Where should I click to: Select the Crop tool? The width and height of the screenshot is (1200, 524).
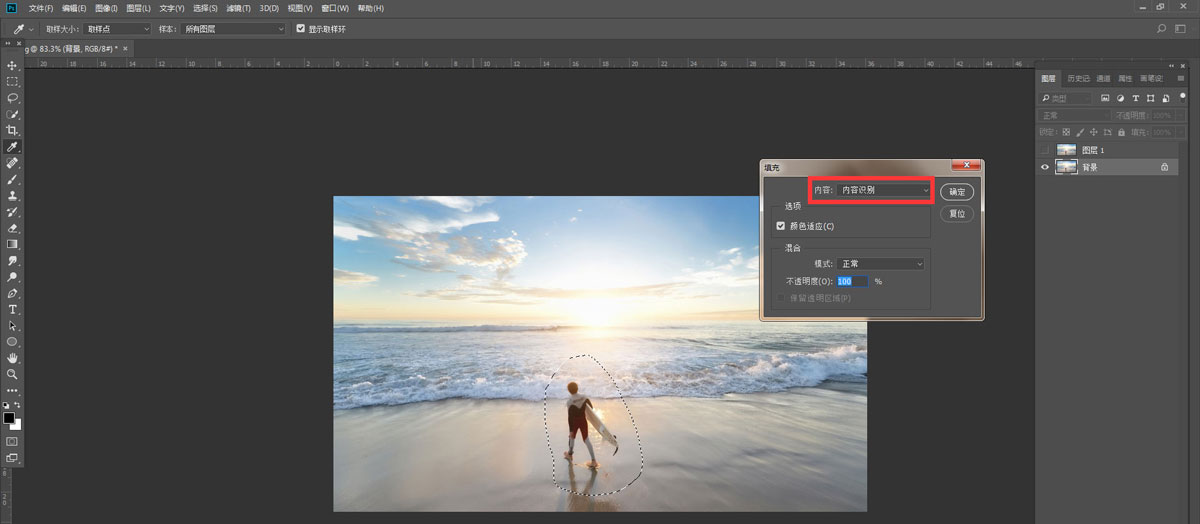[12, 130]
